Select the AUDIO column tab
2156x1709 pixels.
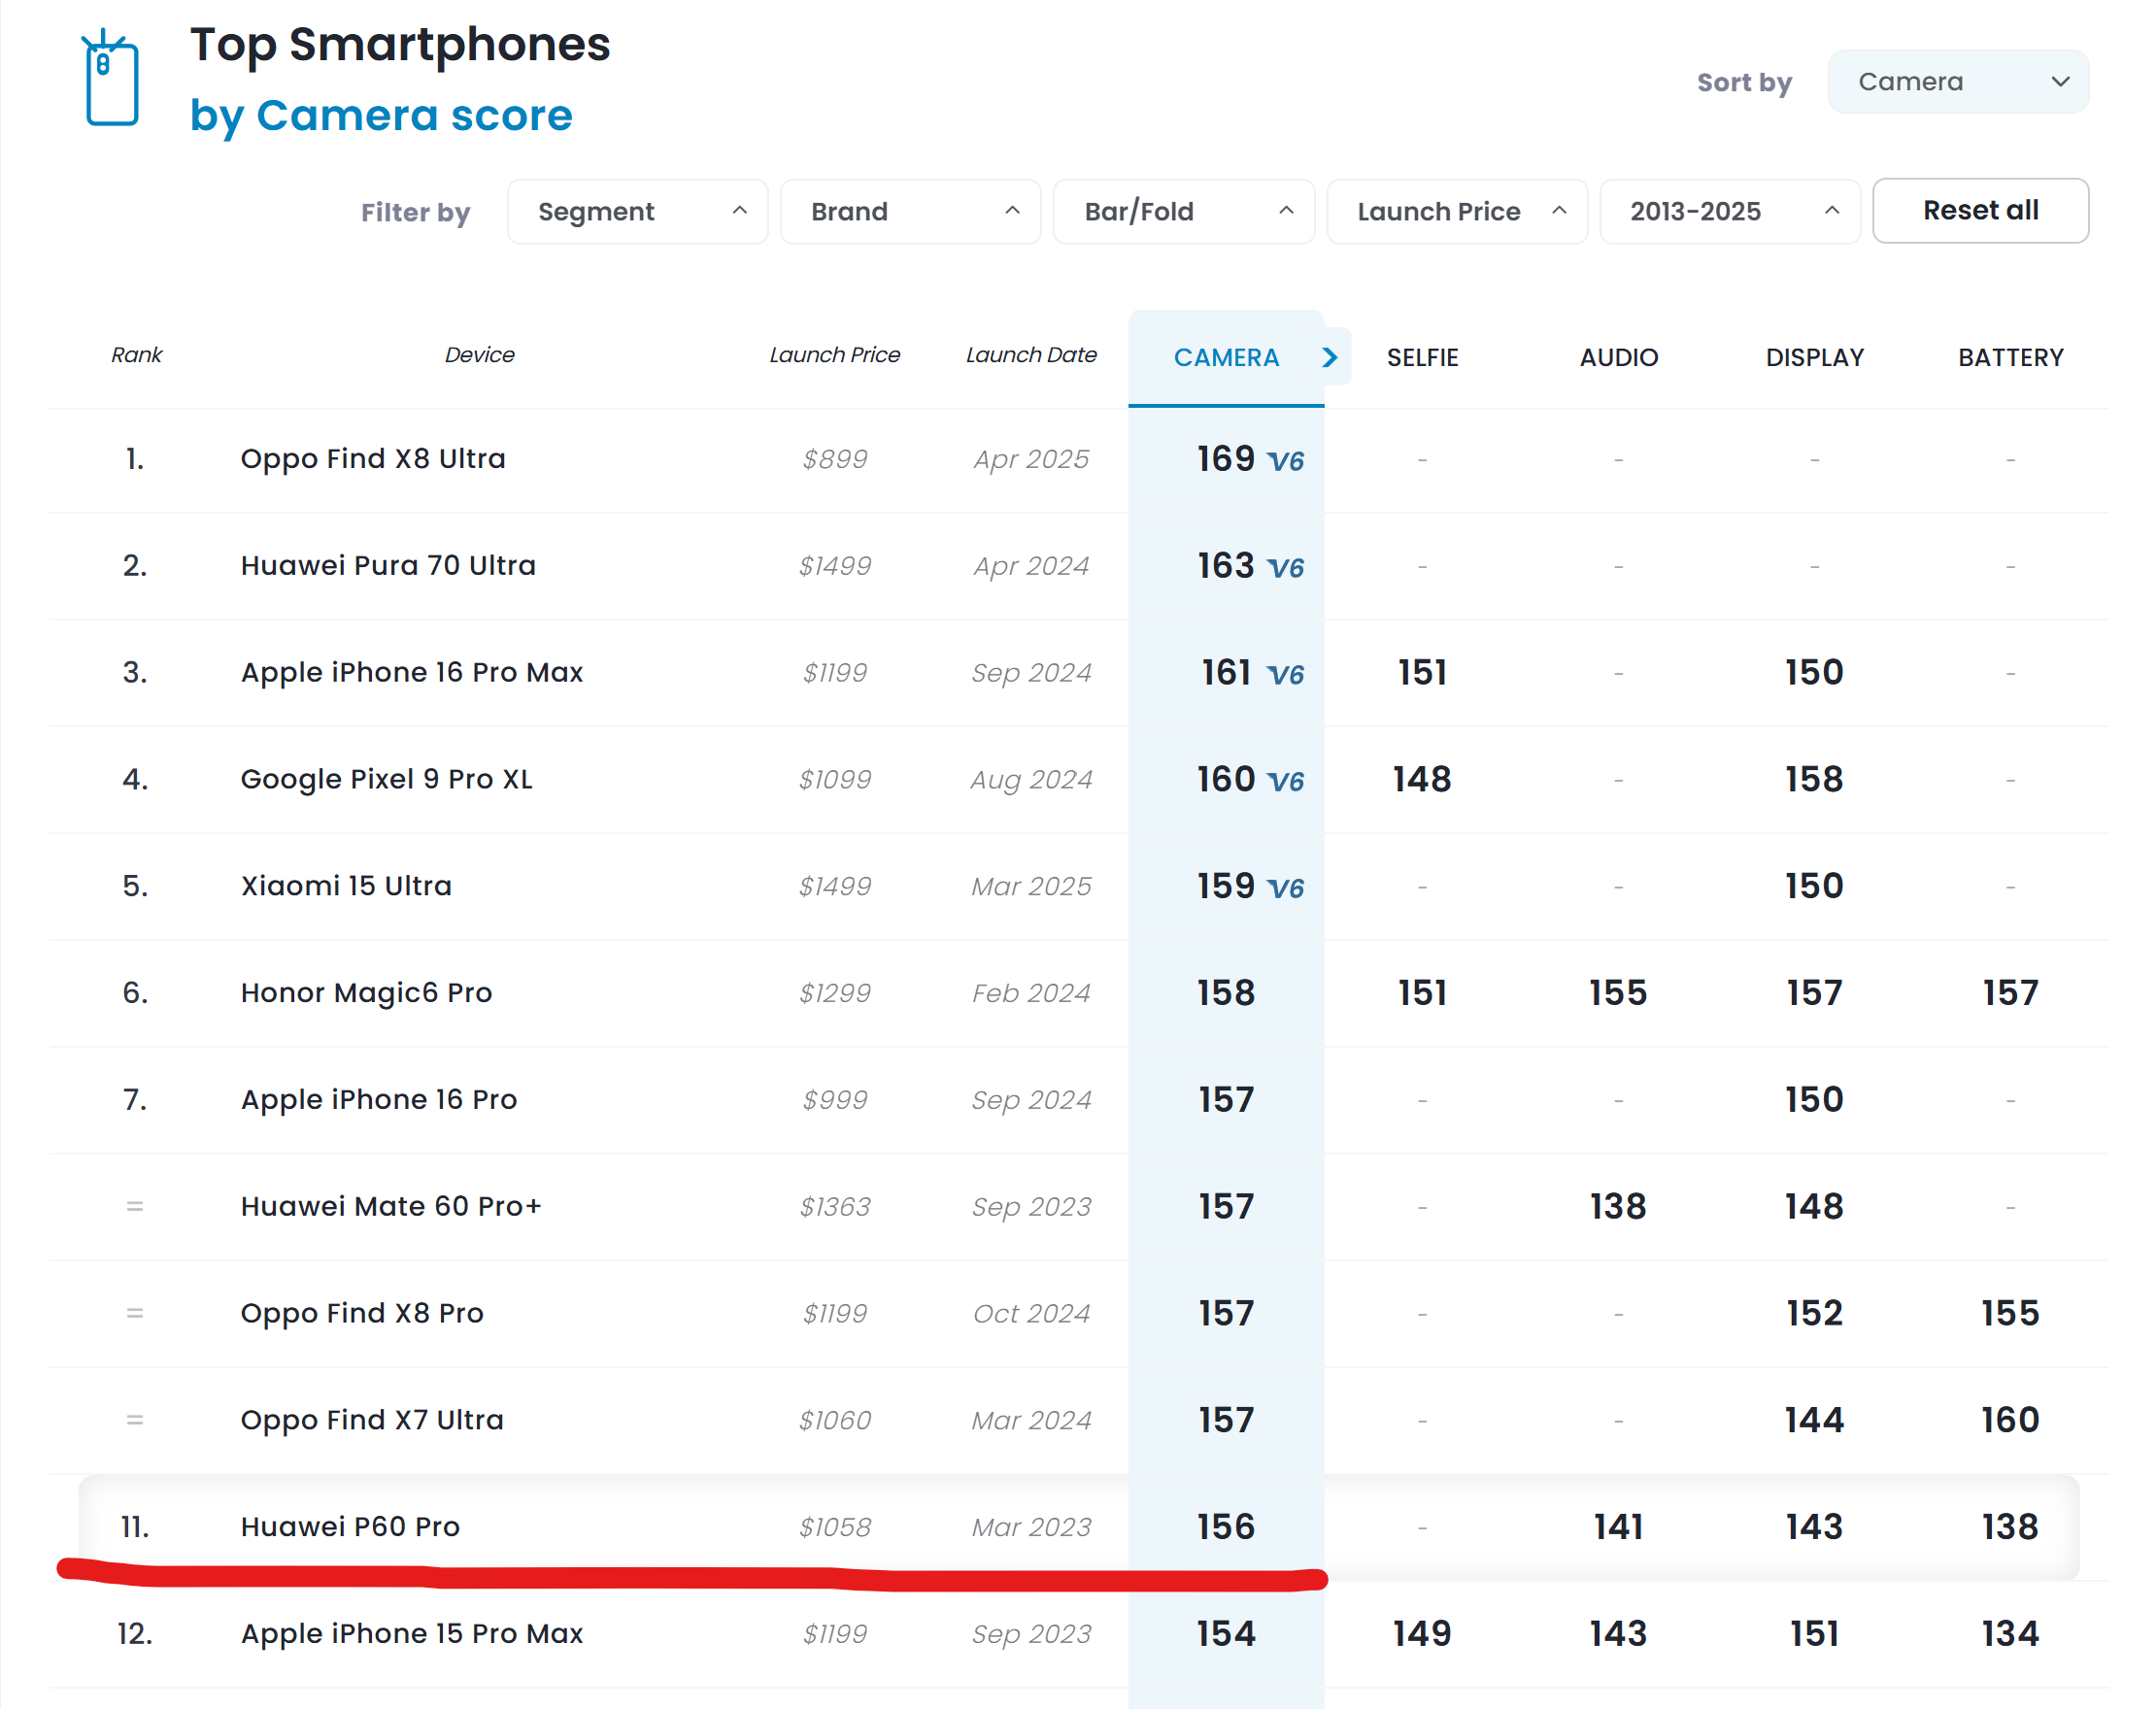coord(1618,357)
